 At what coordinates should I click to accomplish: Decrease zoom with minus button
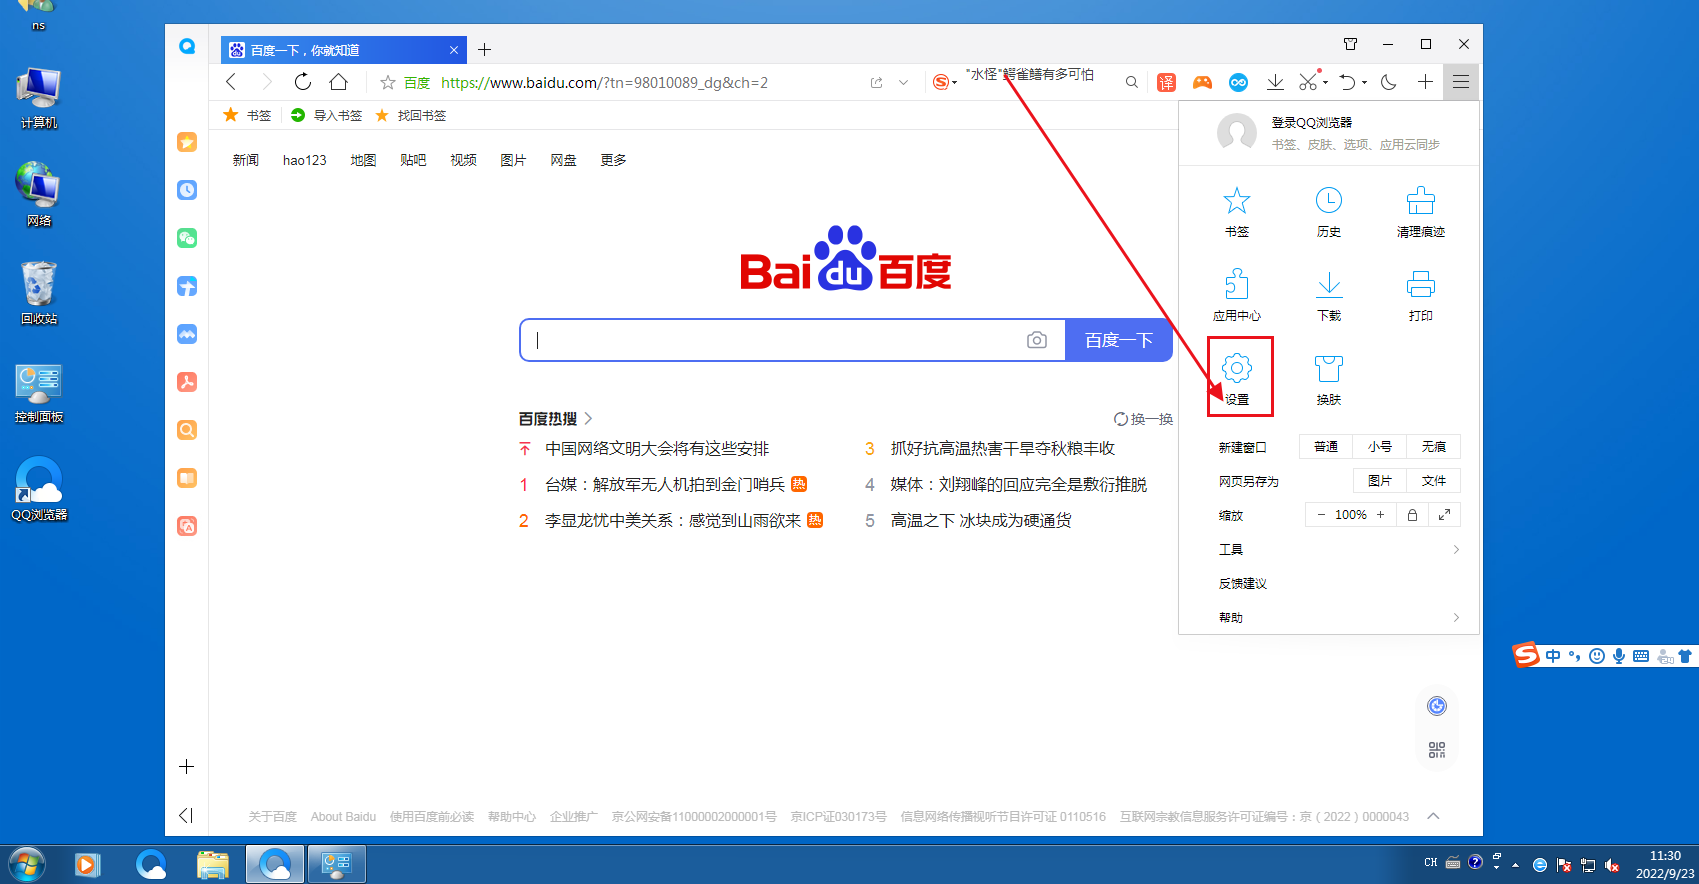point(1321,515)
